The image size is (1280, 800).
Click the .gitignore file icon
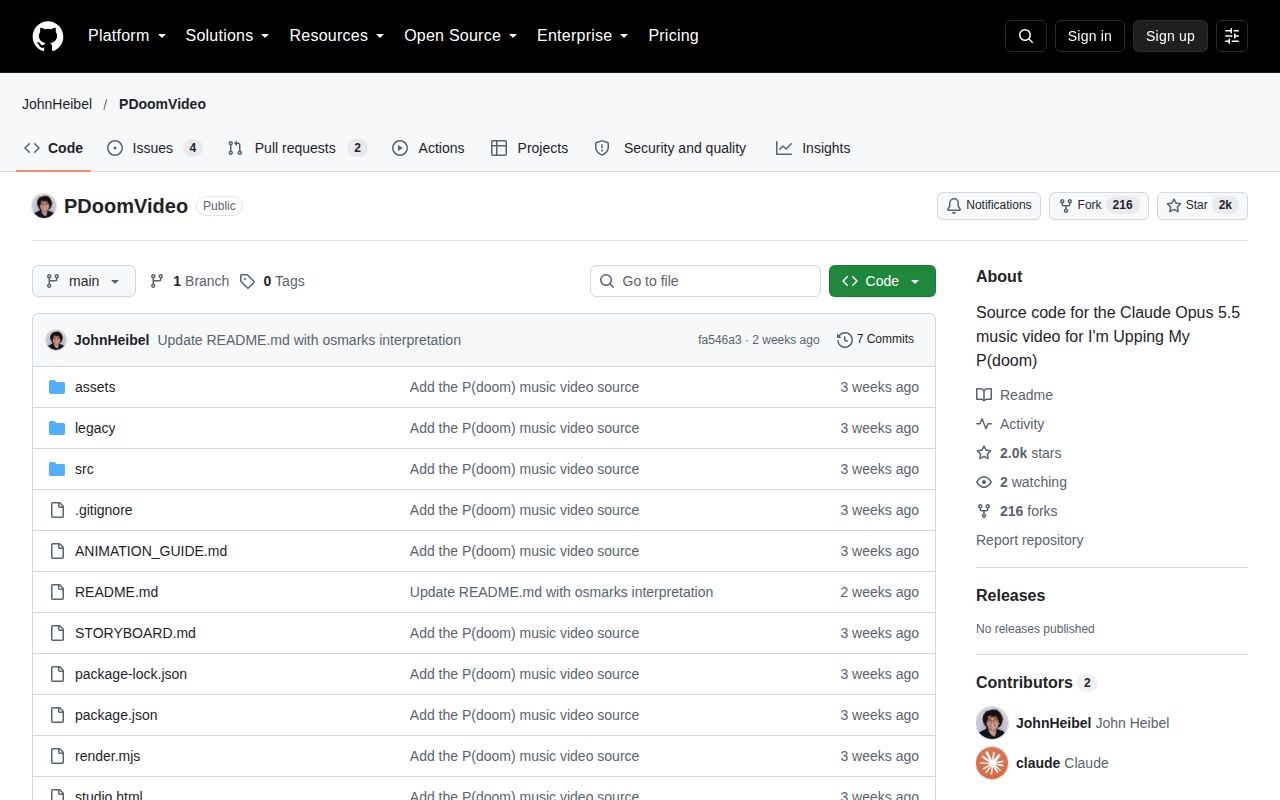[57, 510]
